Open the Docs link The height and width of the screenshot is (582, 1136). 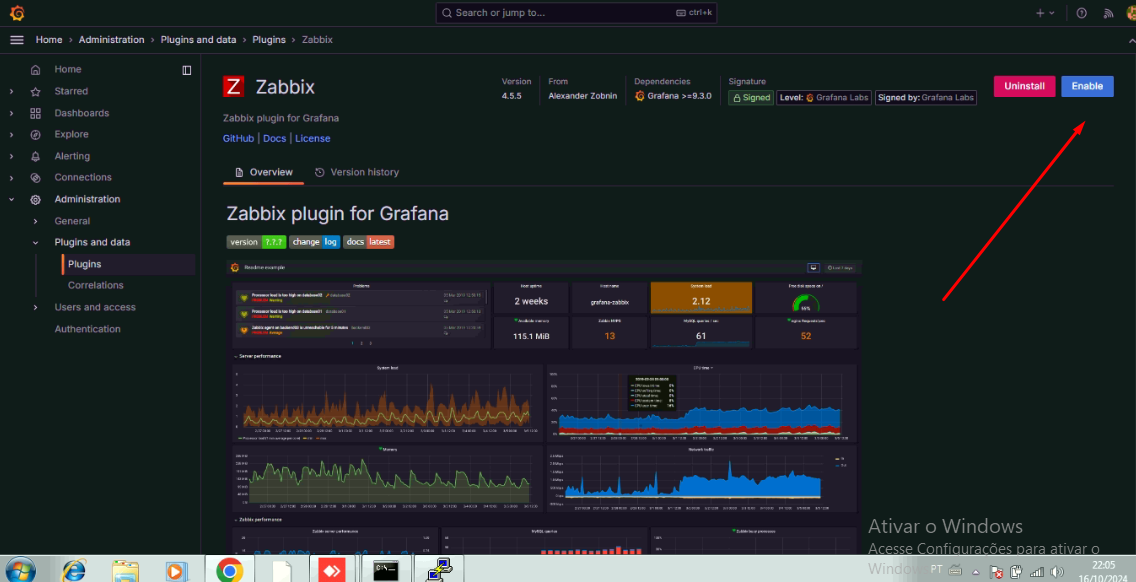pos(275,138)
